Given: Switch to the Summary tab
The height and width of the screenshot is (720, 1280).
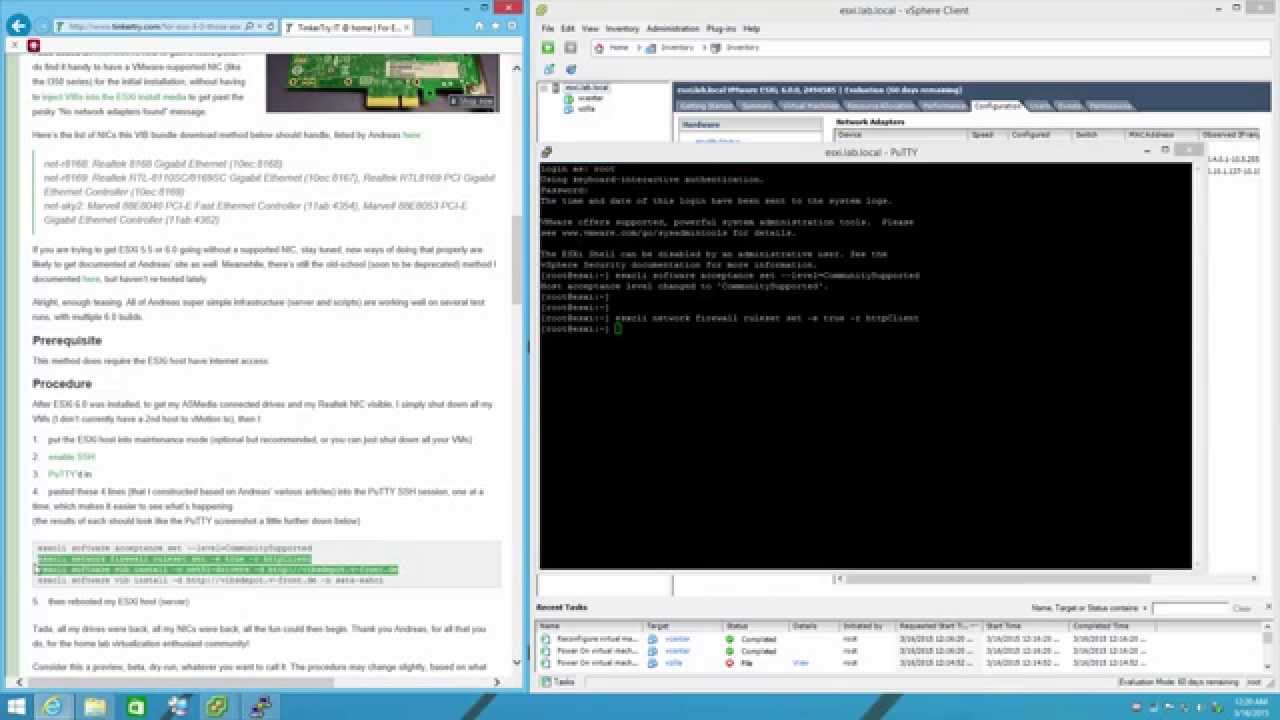Looking at the screenshot, I should click(757, 106).
